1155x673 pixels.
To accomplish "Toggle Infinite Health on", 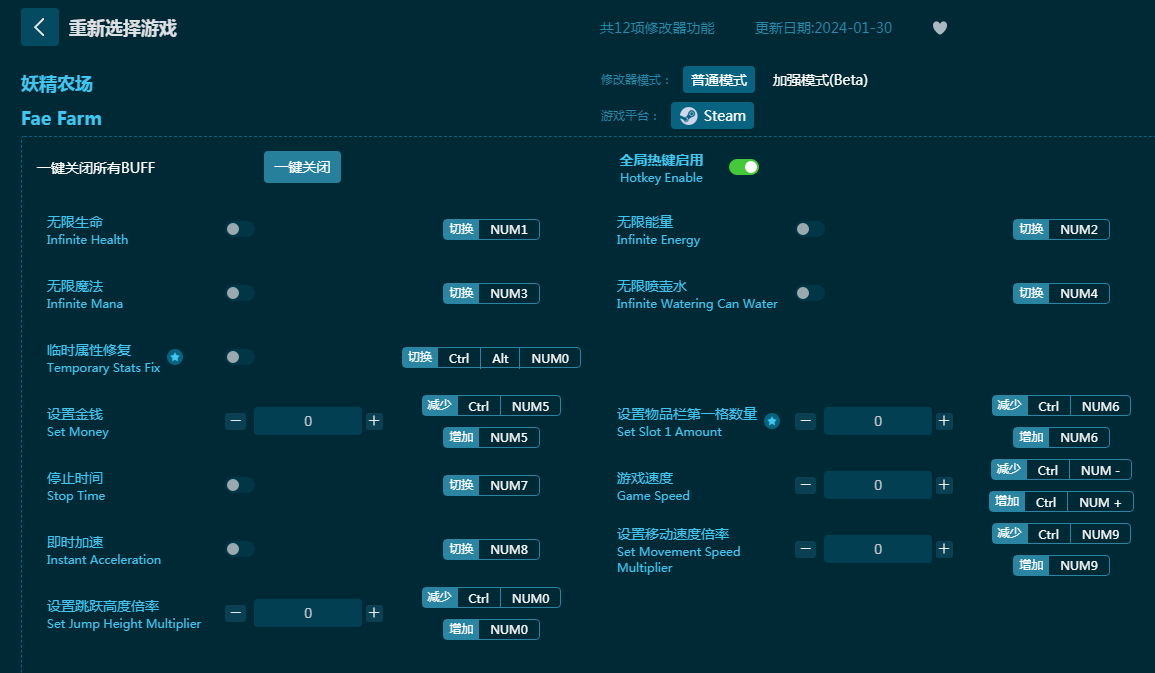I will click(x=240, y=229).
